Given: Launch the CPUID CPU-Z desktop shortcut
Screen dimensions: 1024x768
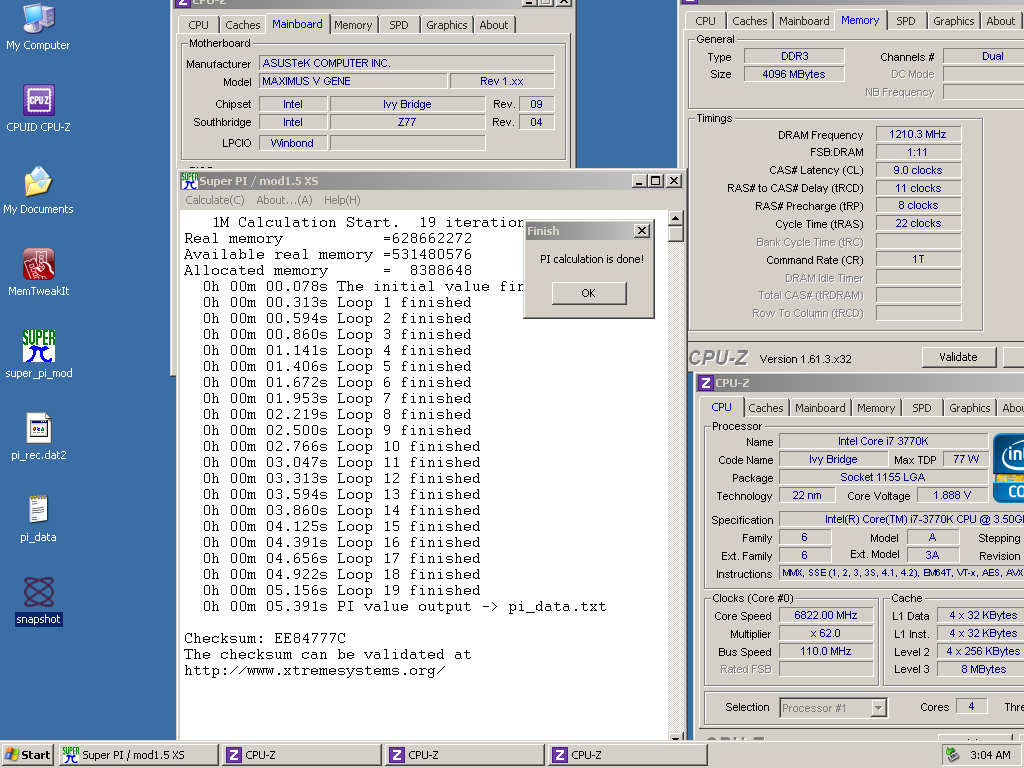Looking at the screenshot, I should click(x=38, y=100).
